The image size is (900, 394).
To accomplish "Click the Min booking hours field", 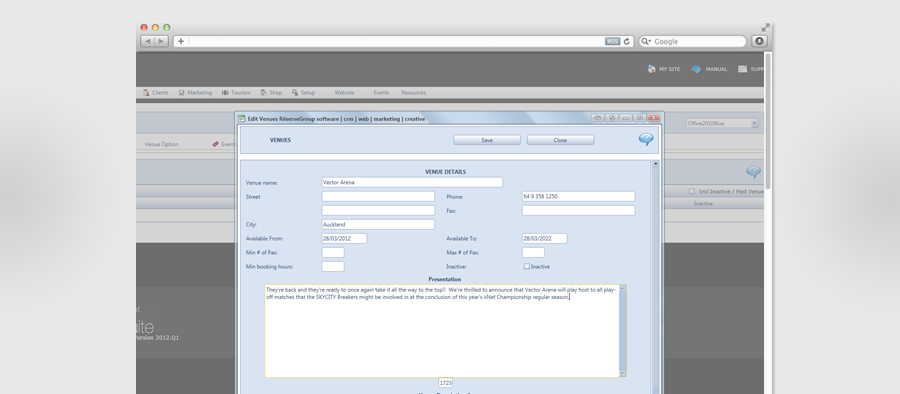I will tap(333, 266).
